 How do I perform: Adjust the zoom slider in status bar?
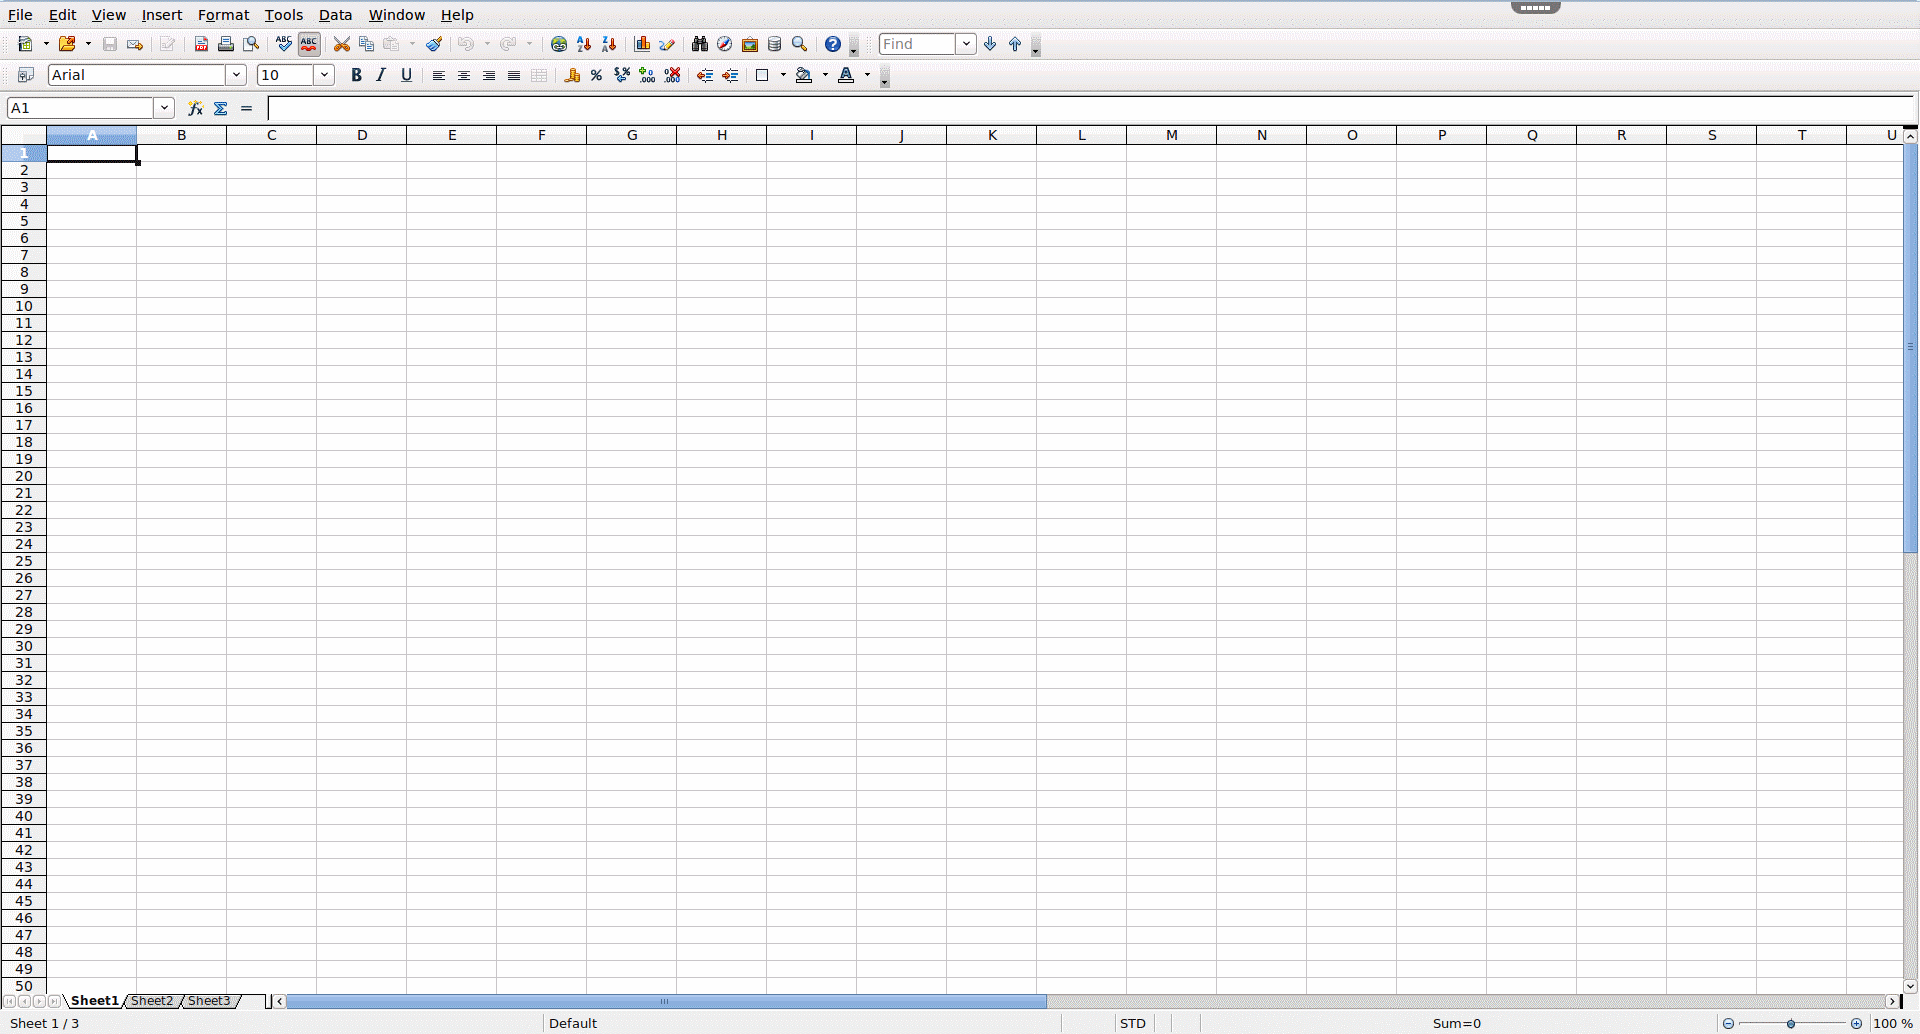1790,1023
